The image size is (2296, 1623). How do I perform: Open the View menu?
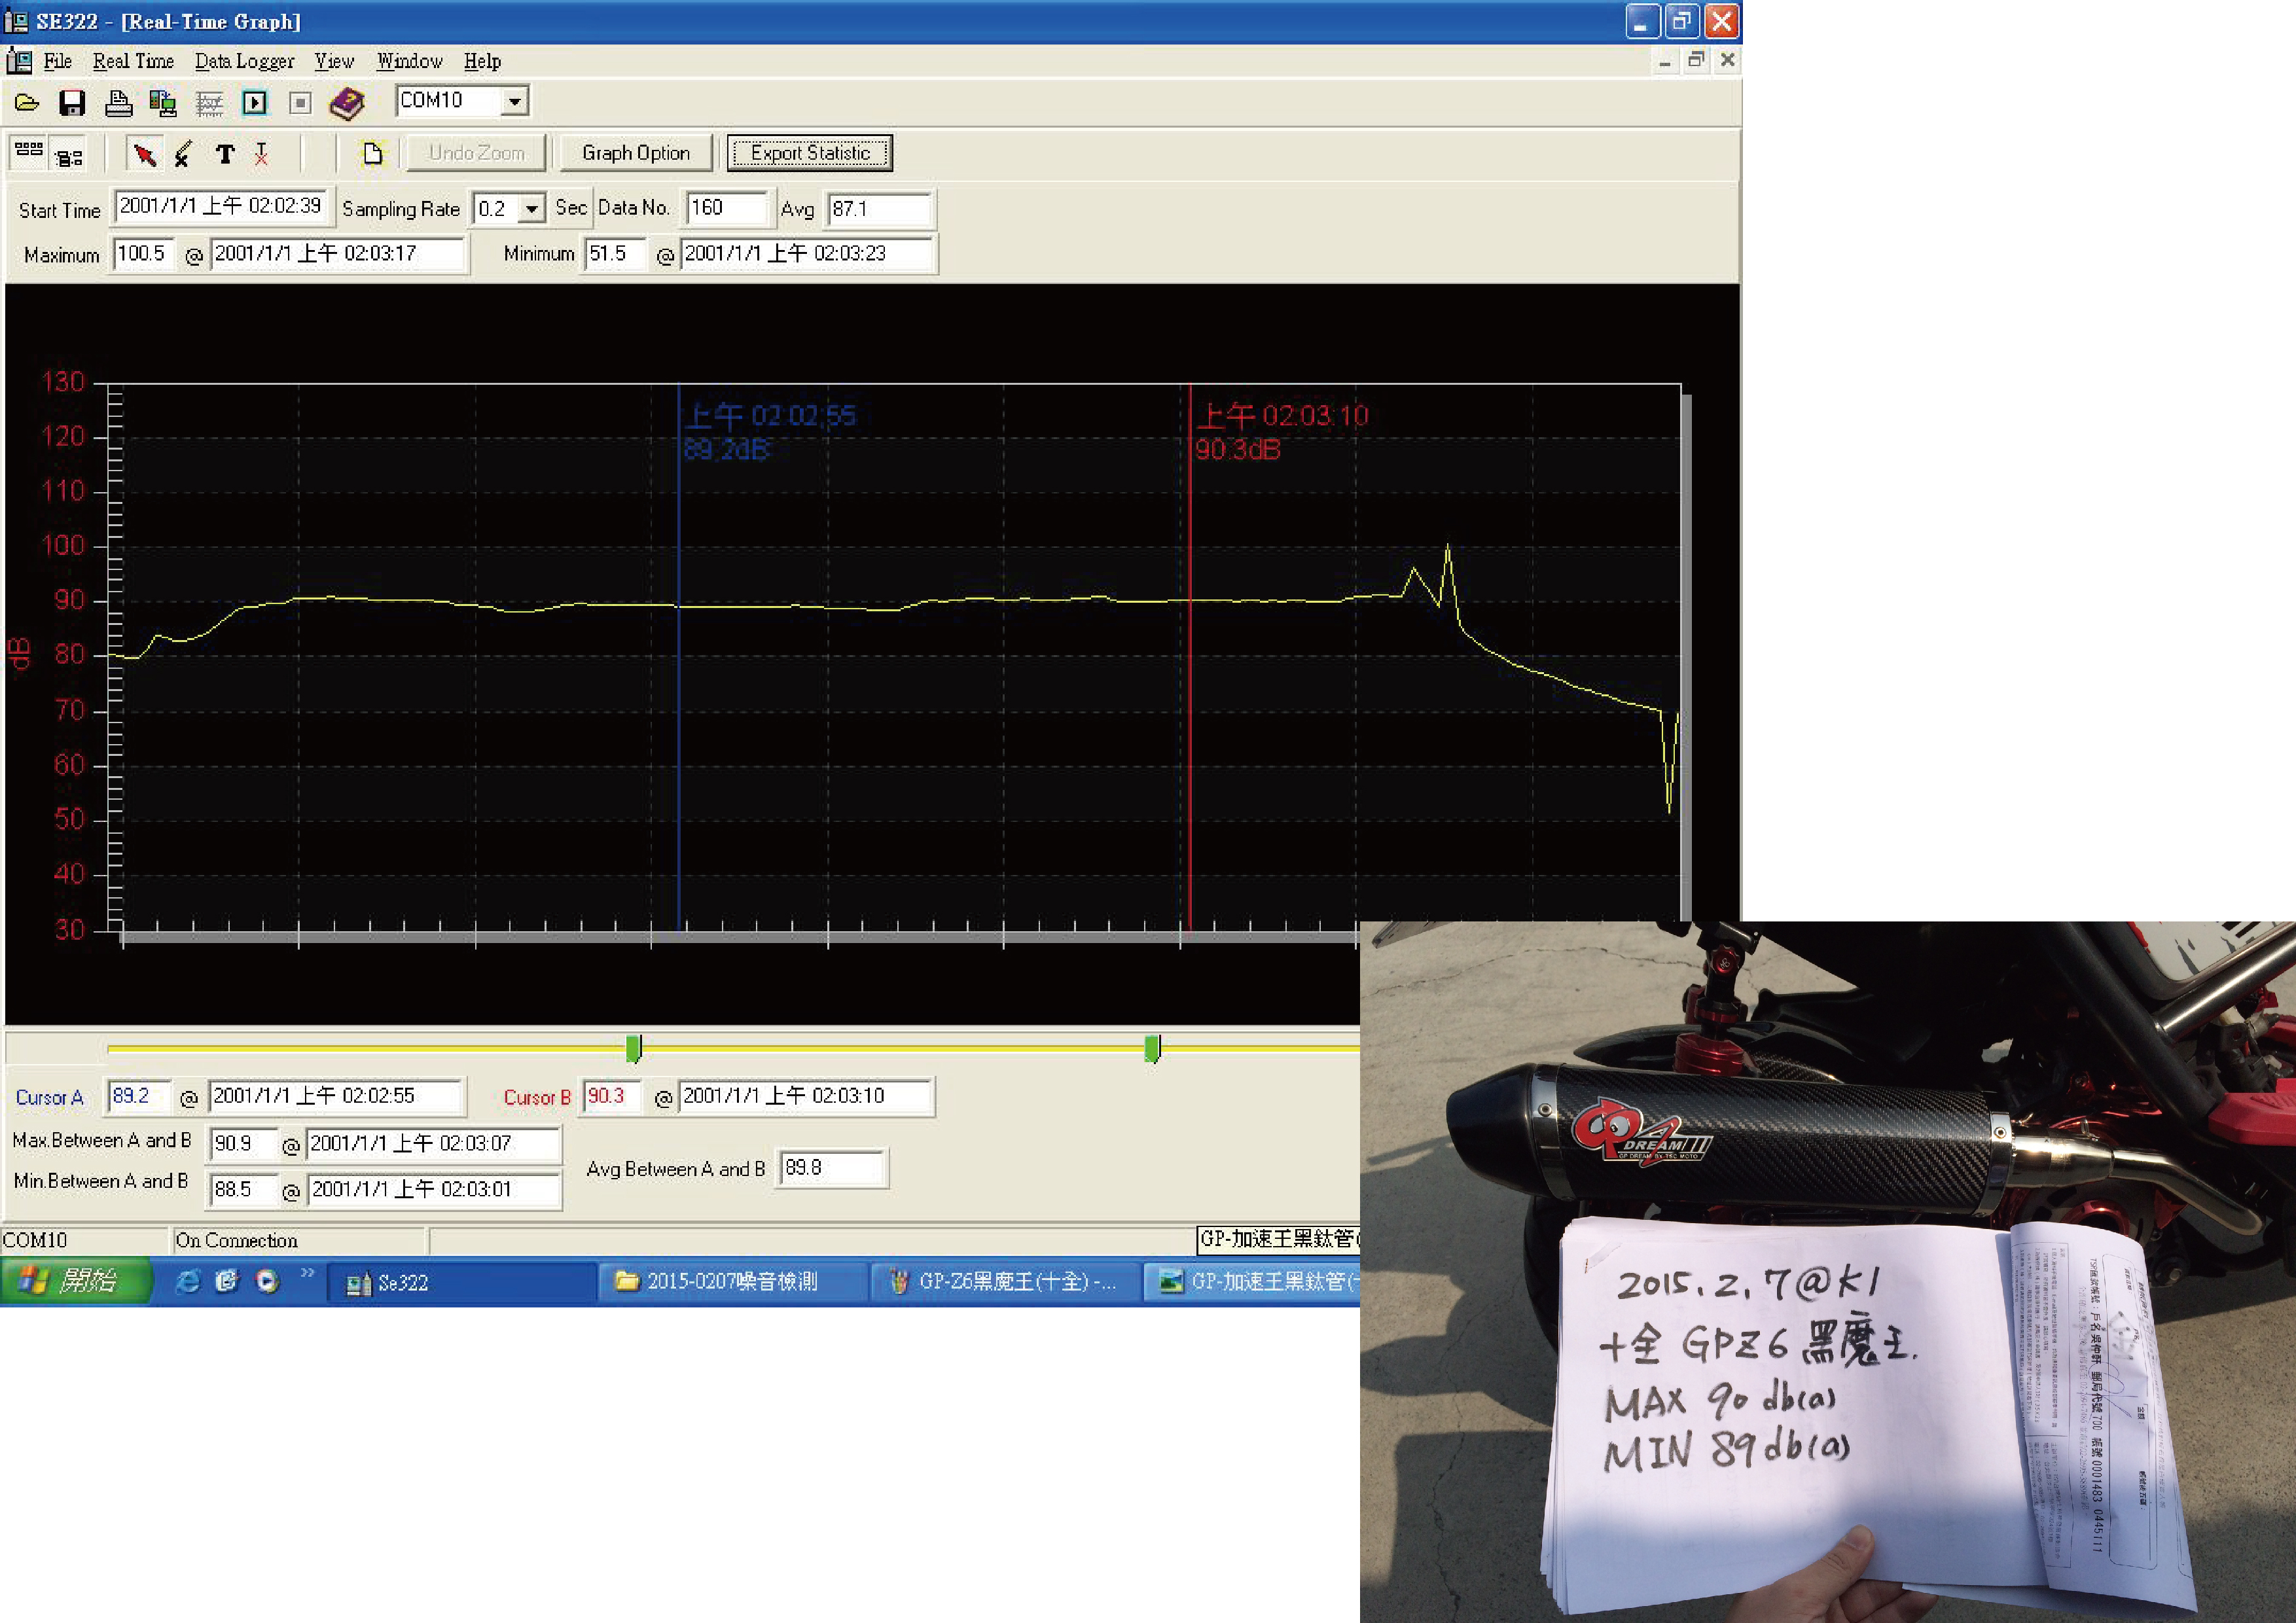(334, 61)
